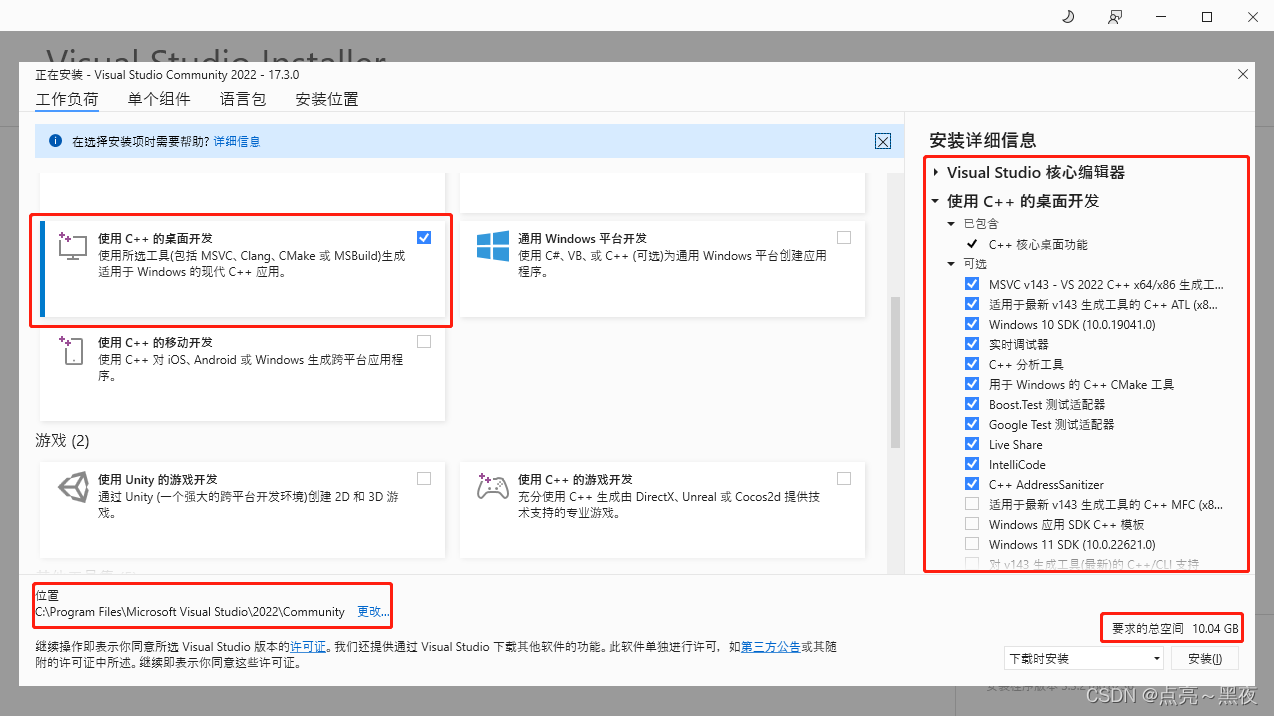The height and width of the screenshot is (716, 1274).
Task: Uncheck C++ 分析工具 option
Action: tap(972, 364)
